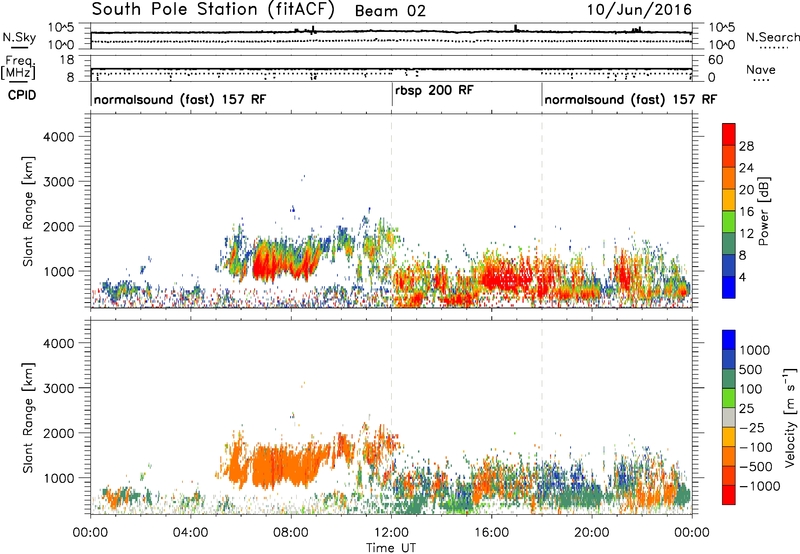Click the "20:00" time axis label
The height and width of the screenshot is (554, 800).
592,533
